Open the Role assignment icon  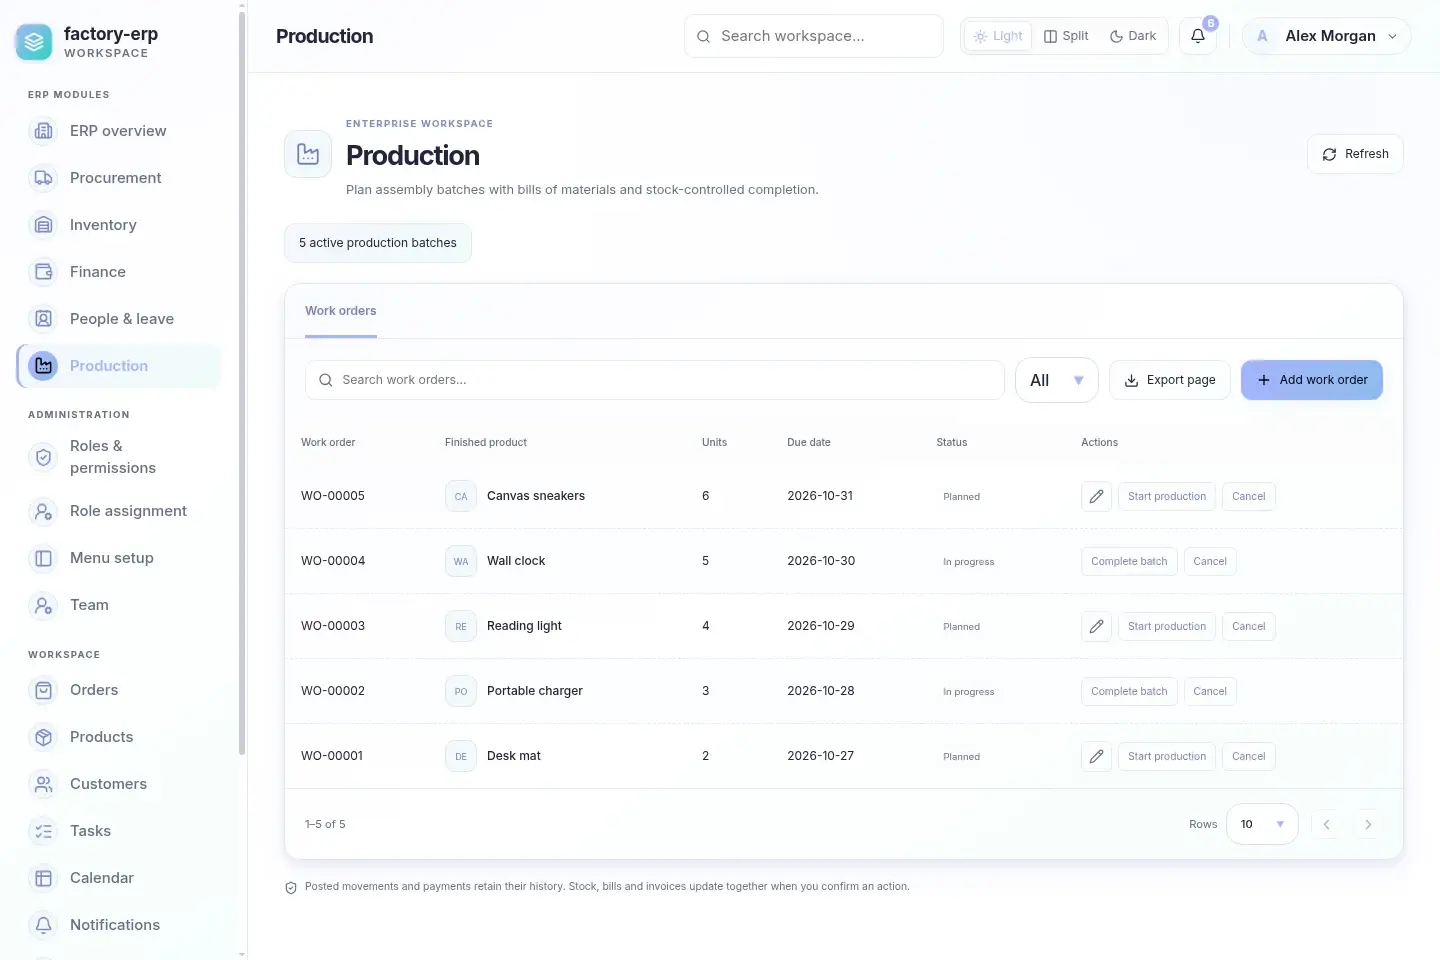(x=44, y=511)
